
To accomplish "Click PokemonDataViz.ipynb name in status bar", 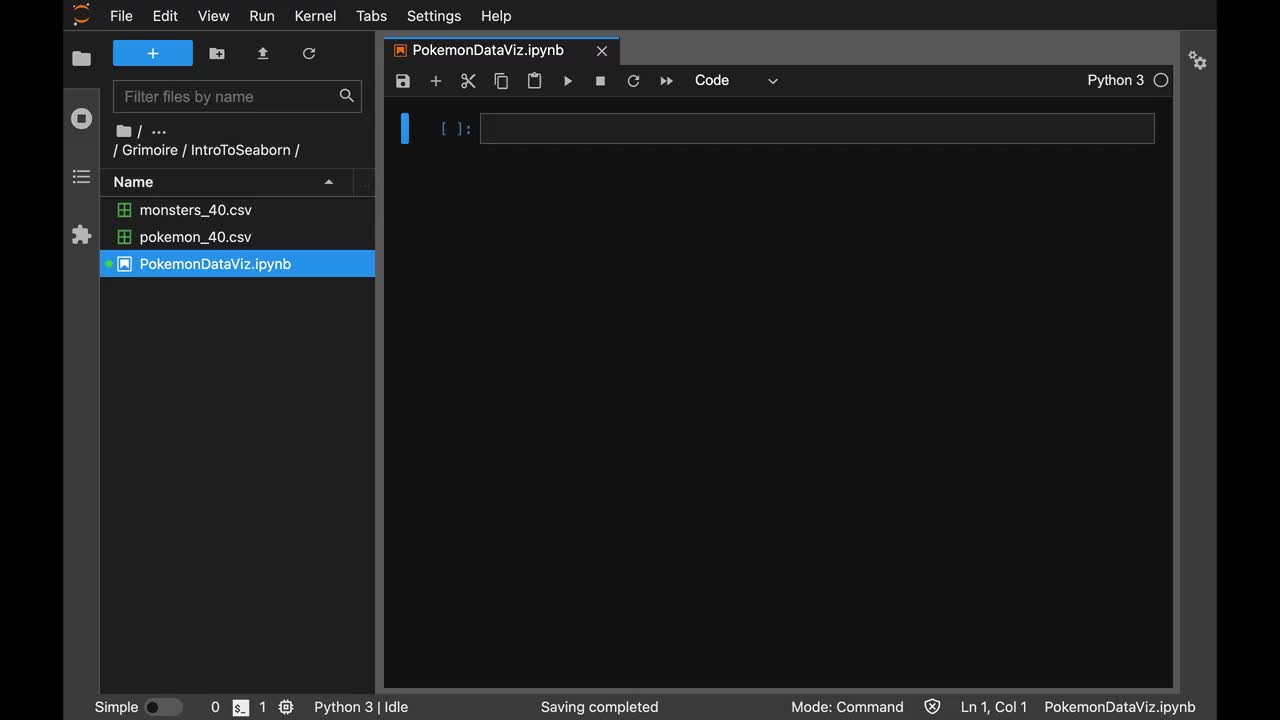I will (x=1120, y=707).
